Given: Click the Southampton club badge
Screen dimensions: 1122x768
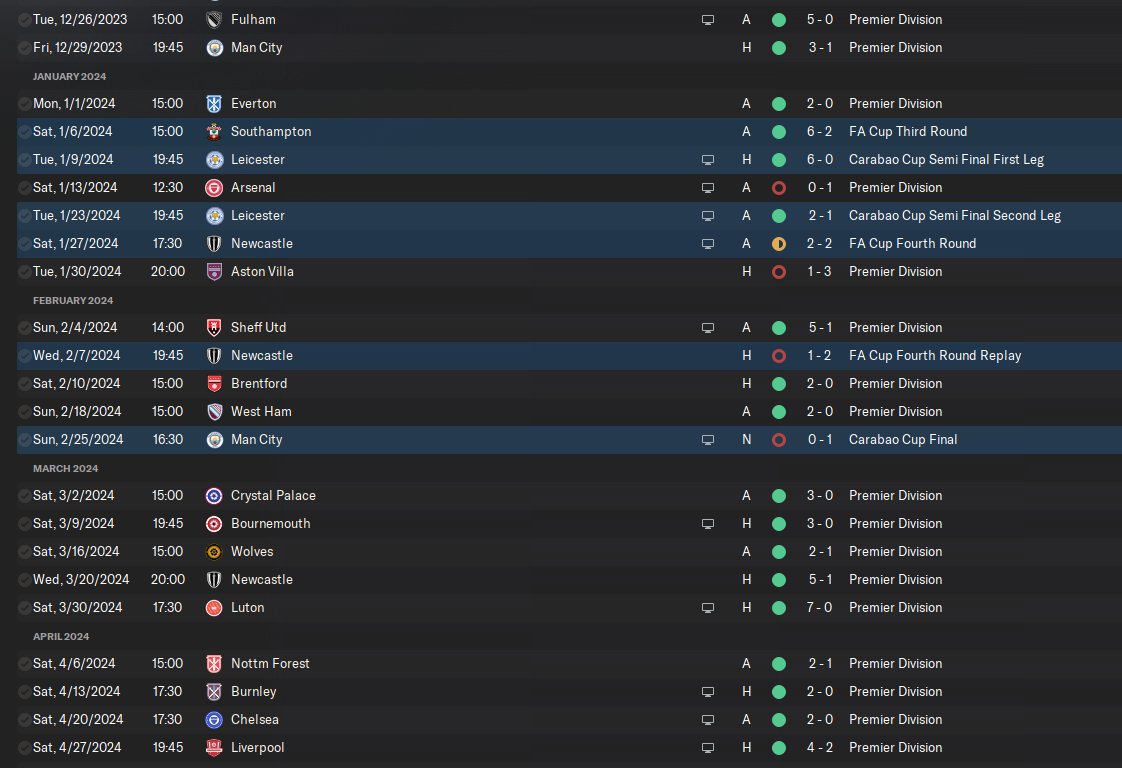Looking at the screenshot, I should (213, 131).
